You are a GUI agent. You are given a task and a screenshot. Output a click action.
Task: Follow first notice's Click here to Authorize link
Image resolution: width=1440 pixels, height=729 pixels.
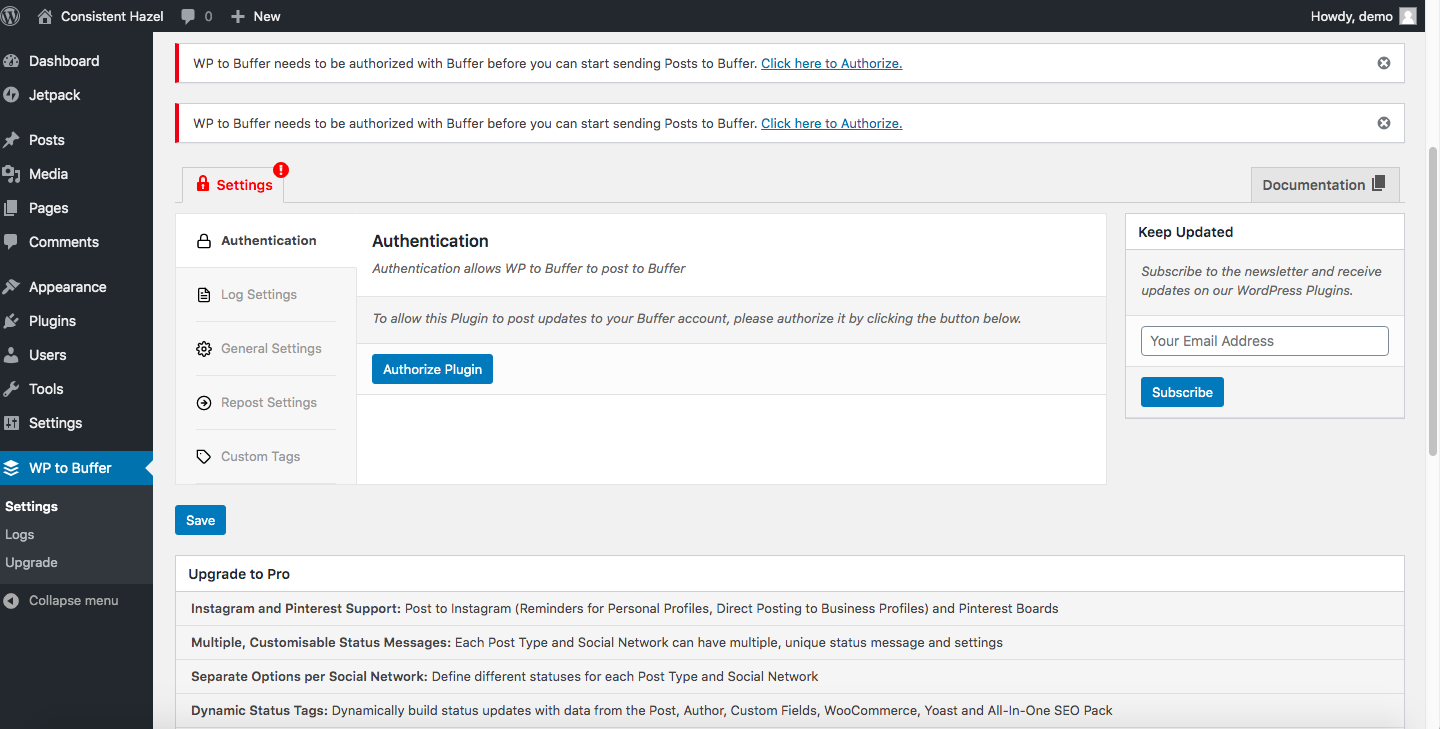click(832, 63)
